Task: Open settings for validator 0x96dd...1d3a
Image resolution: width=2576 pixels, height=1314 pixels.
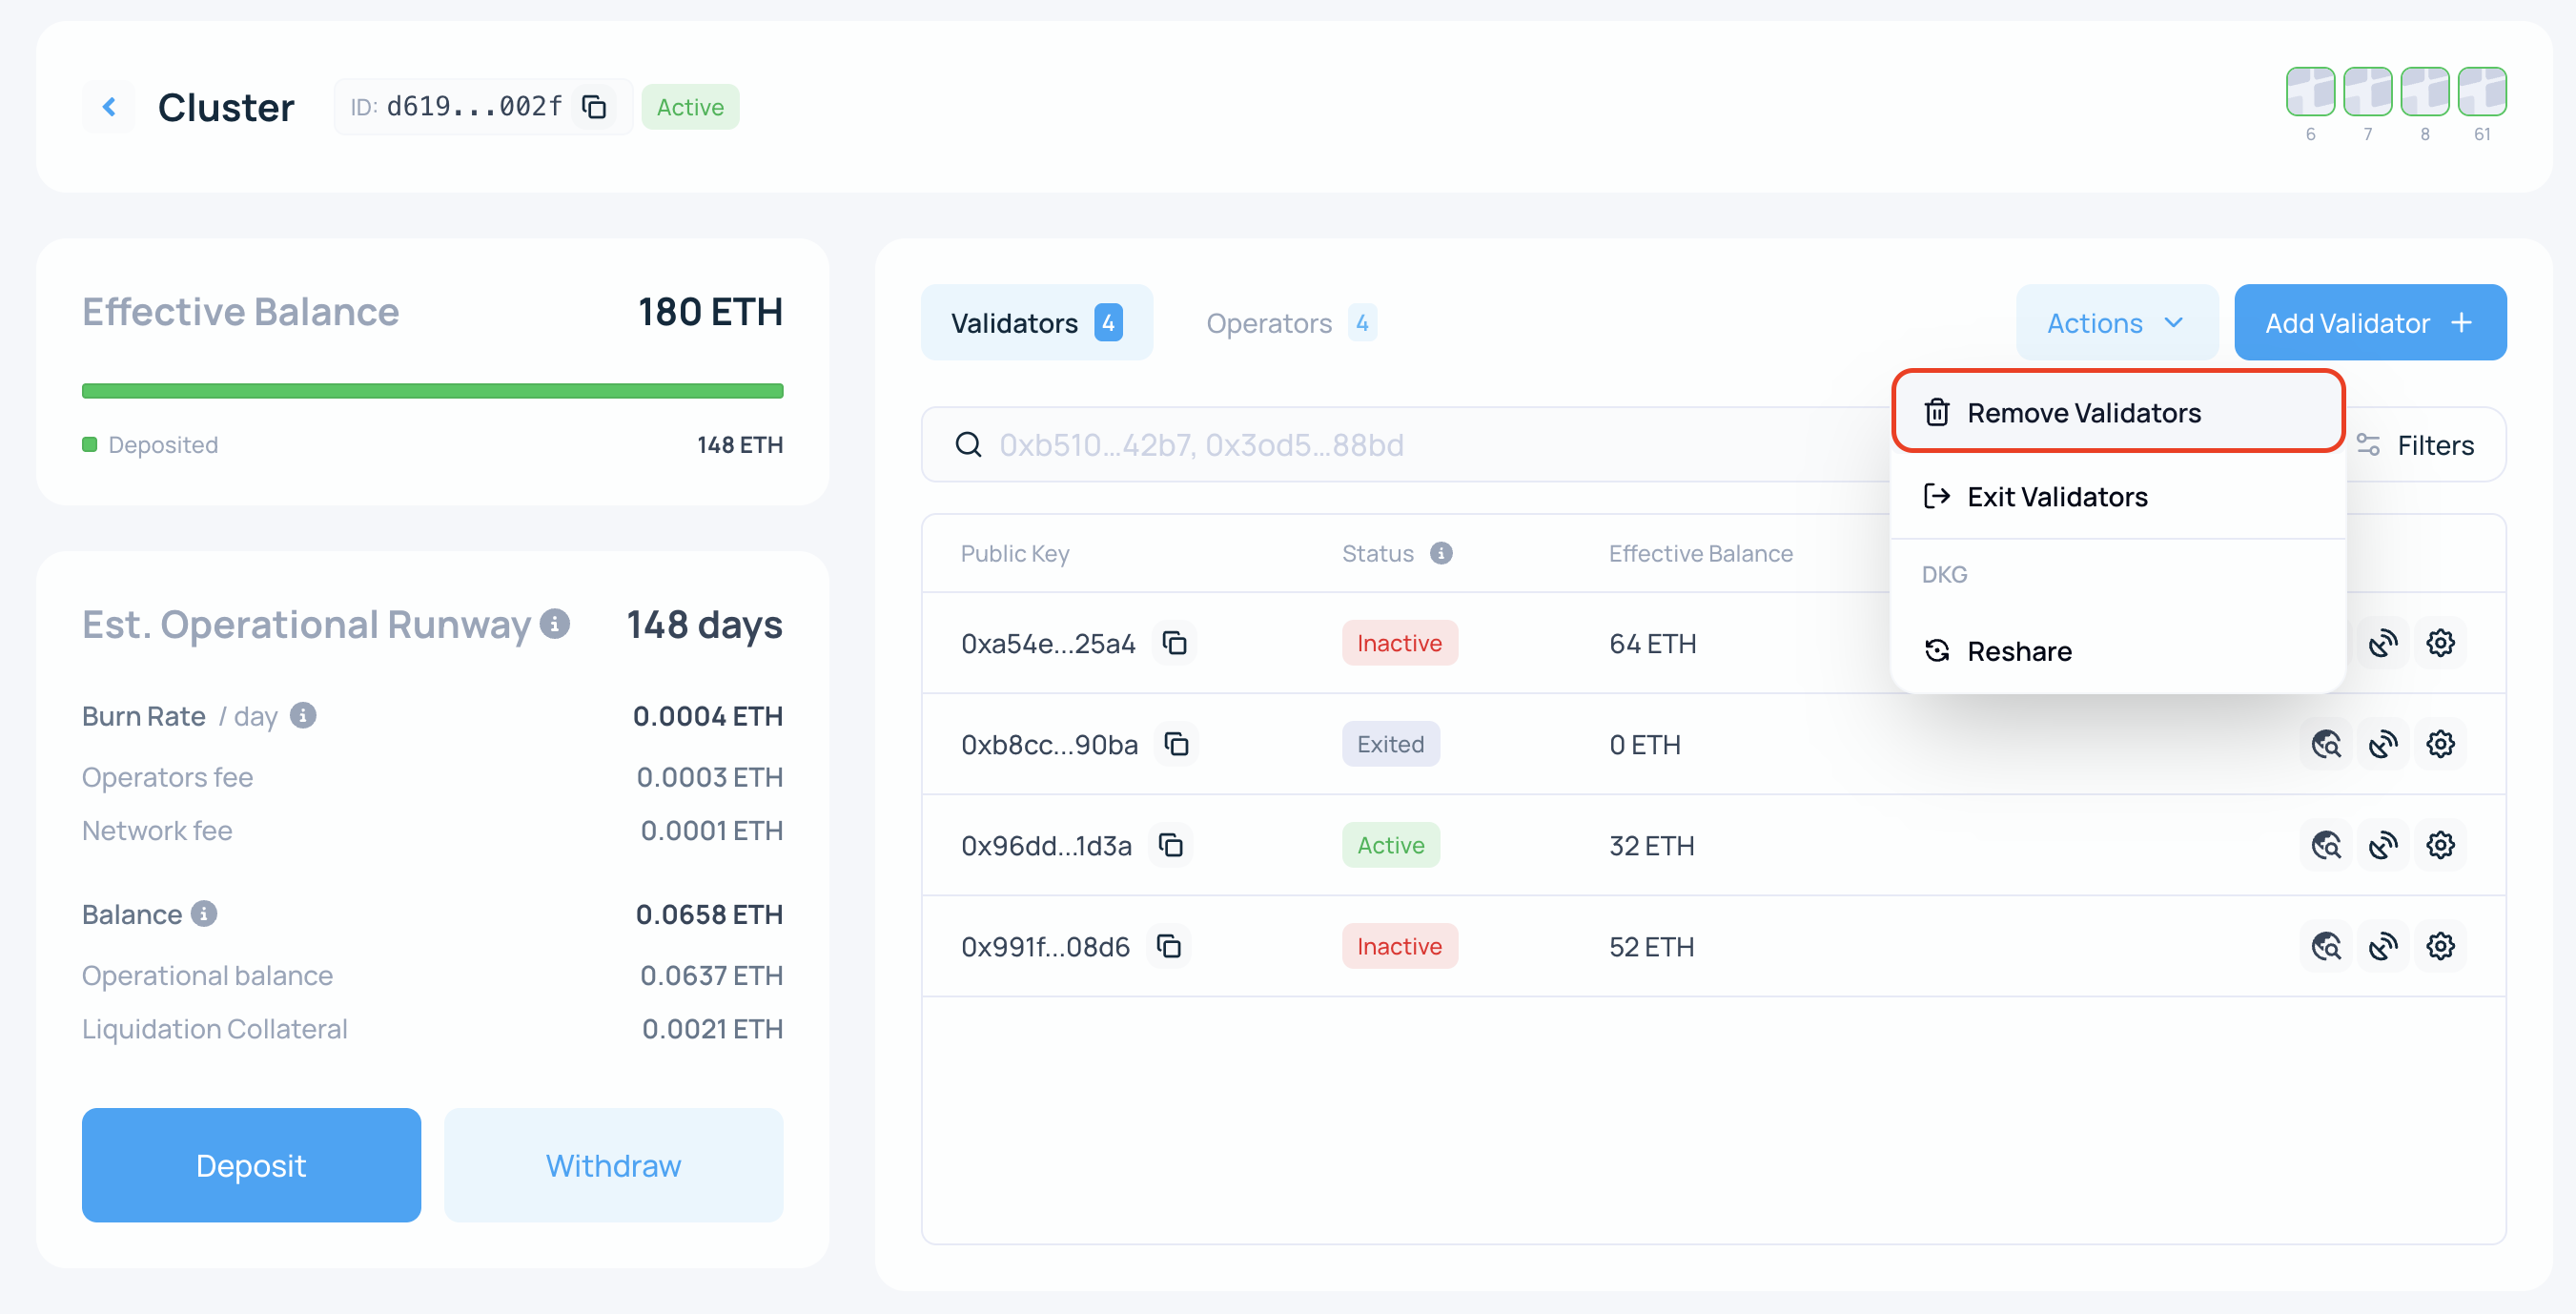Action: (x=2440, y=845)
